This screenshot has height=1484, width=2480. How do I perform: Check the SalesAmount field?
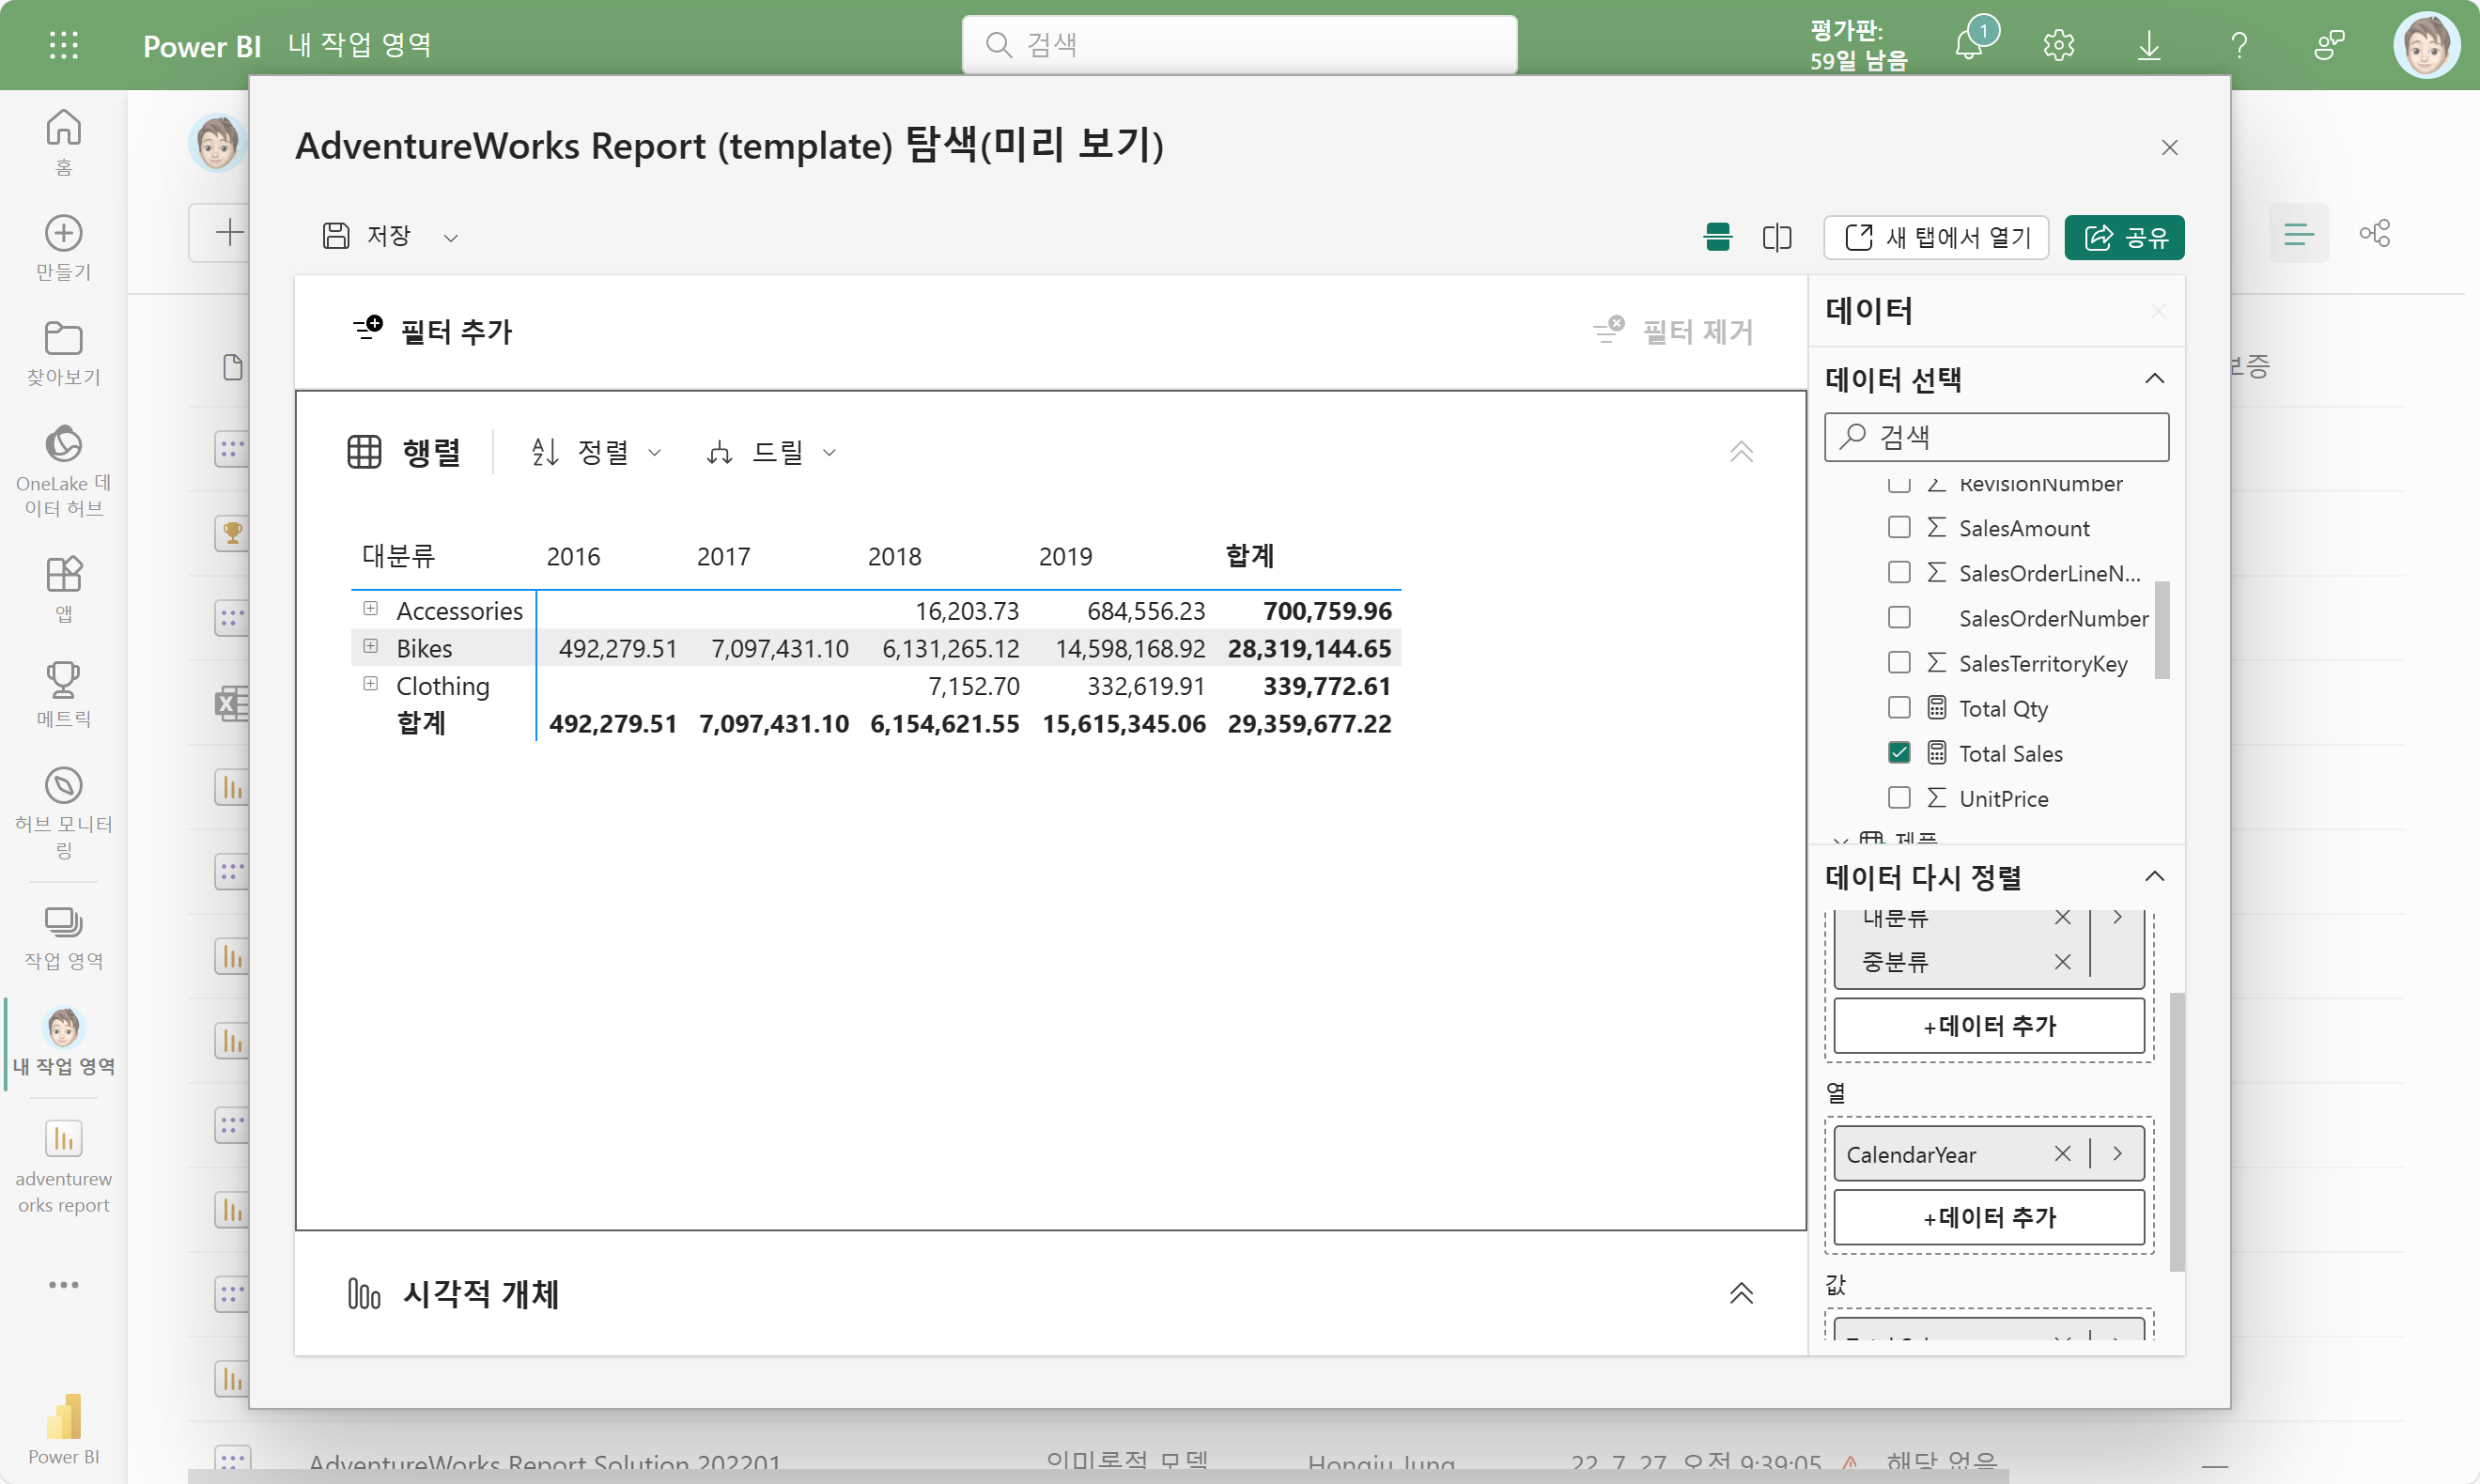click(x=1899, y=527)
